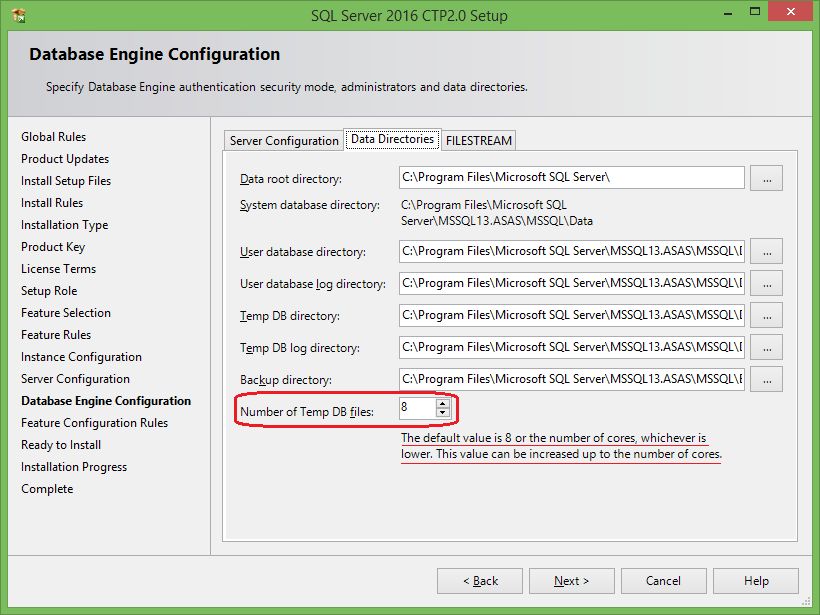This screenshot has width=820, height=615.
Task: Select Installation Progress step
Action: [x=74, y=466]
